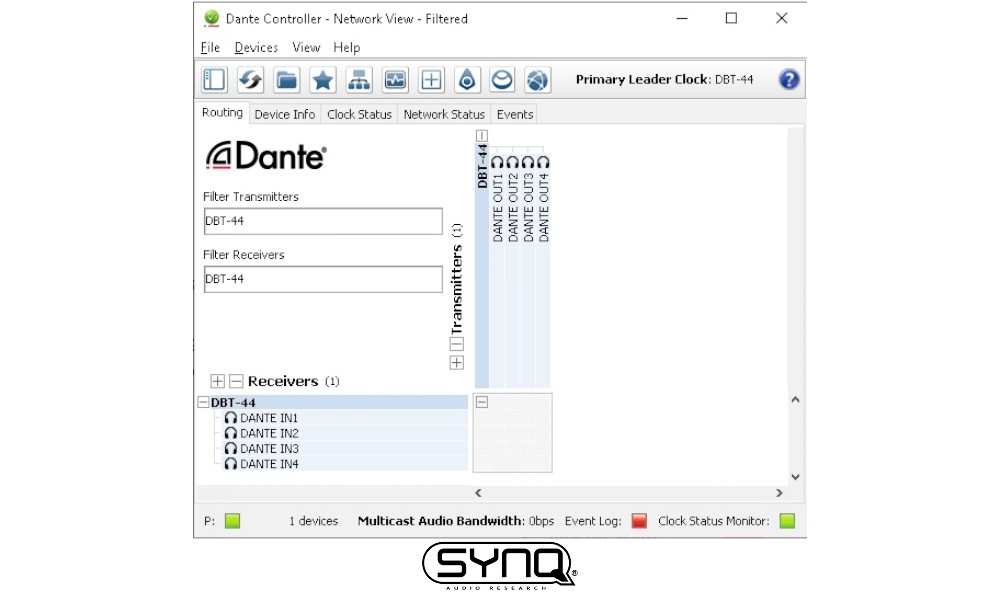Click the green Clock Status Monitor indicator

coord(788,521)
